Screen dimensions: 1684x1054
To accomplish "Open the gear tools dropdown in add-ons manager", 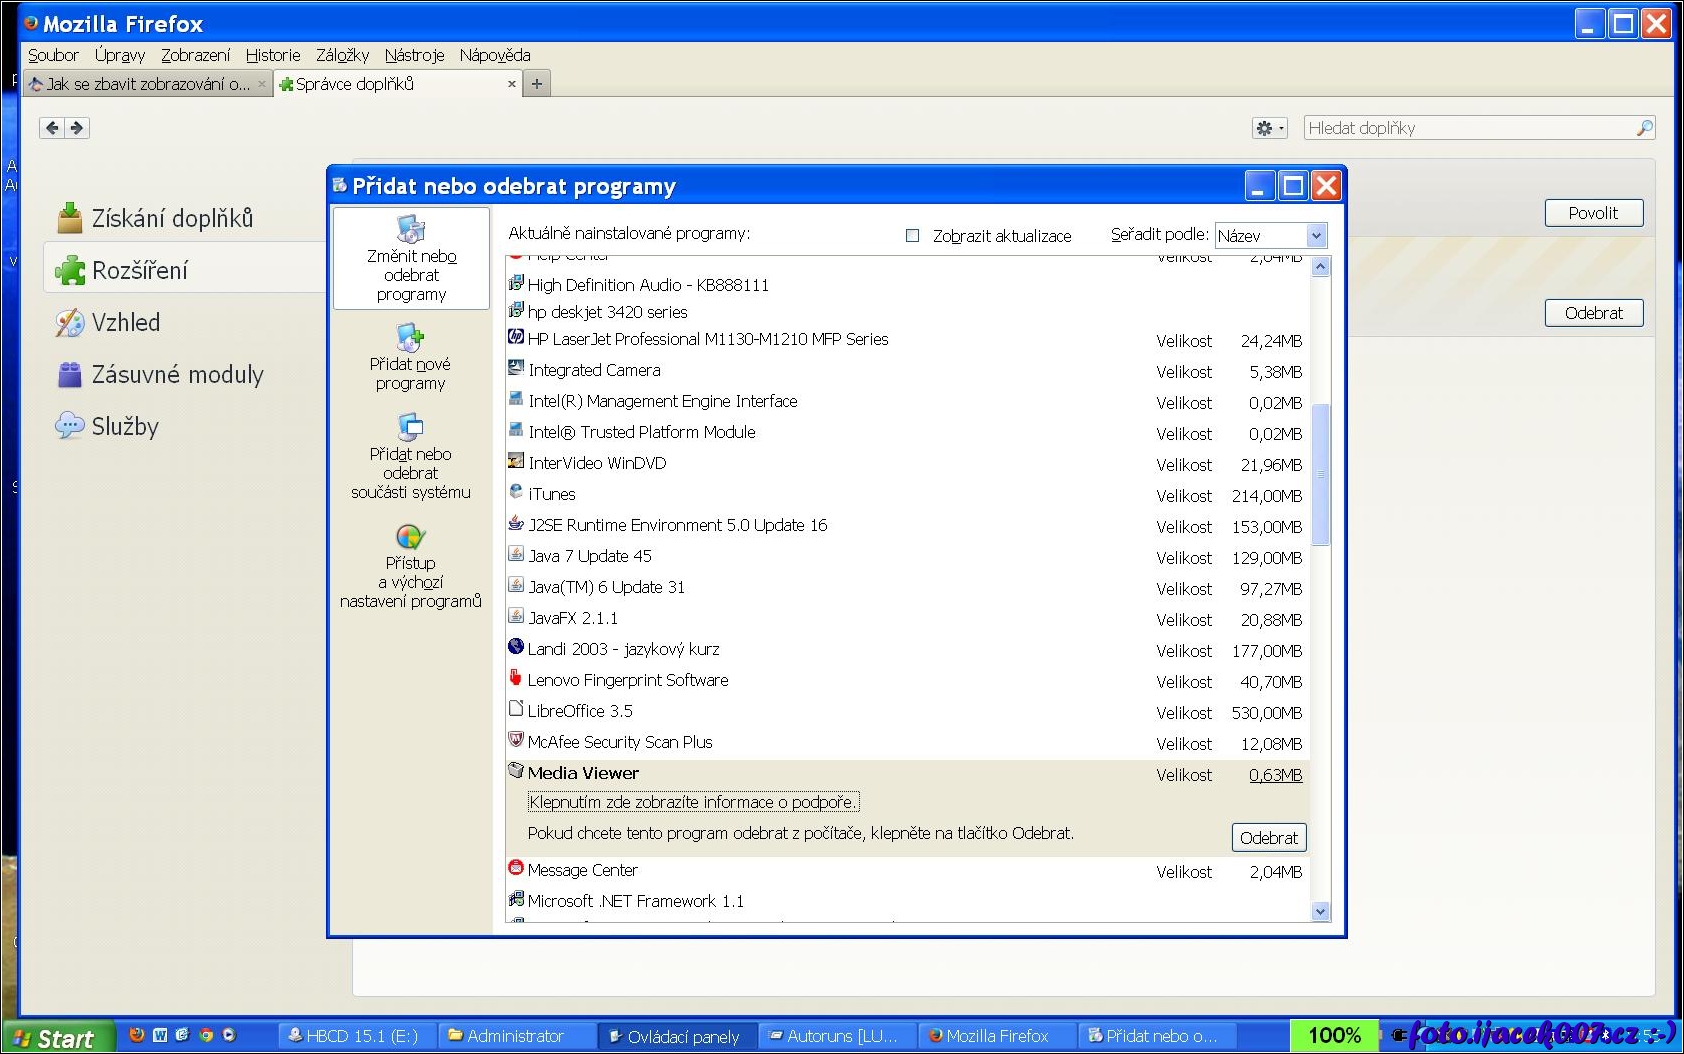I will point(1269,128).
